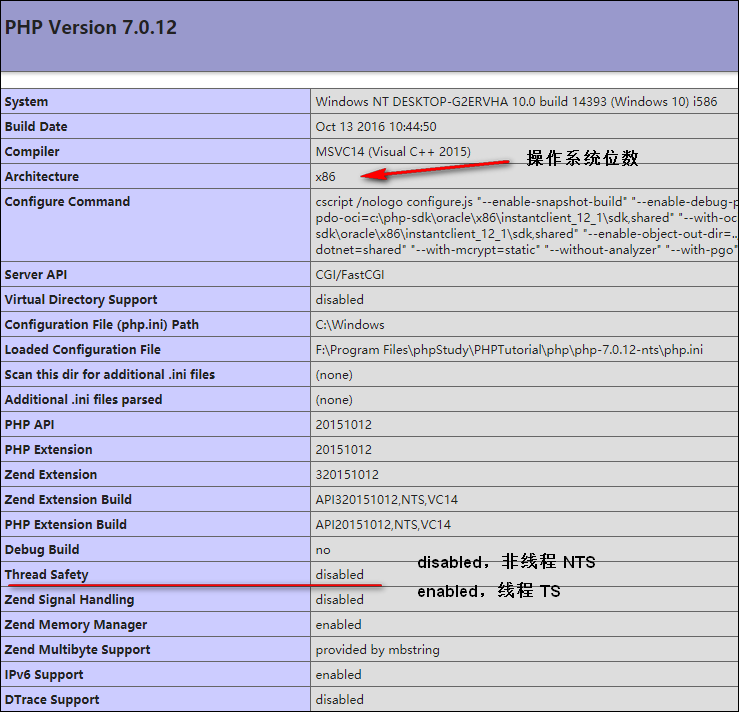Click the 'IPv6 Support' label
Image resolution: width=739 pixels, height=712 pixels.
[x=44, y=674]
